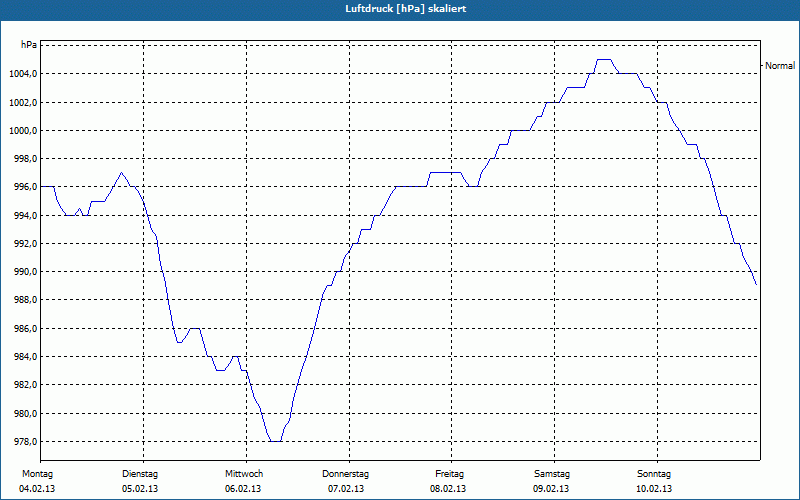Click the '984,0' y-axis value

tap(25, 357)
